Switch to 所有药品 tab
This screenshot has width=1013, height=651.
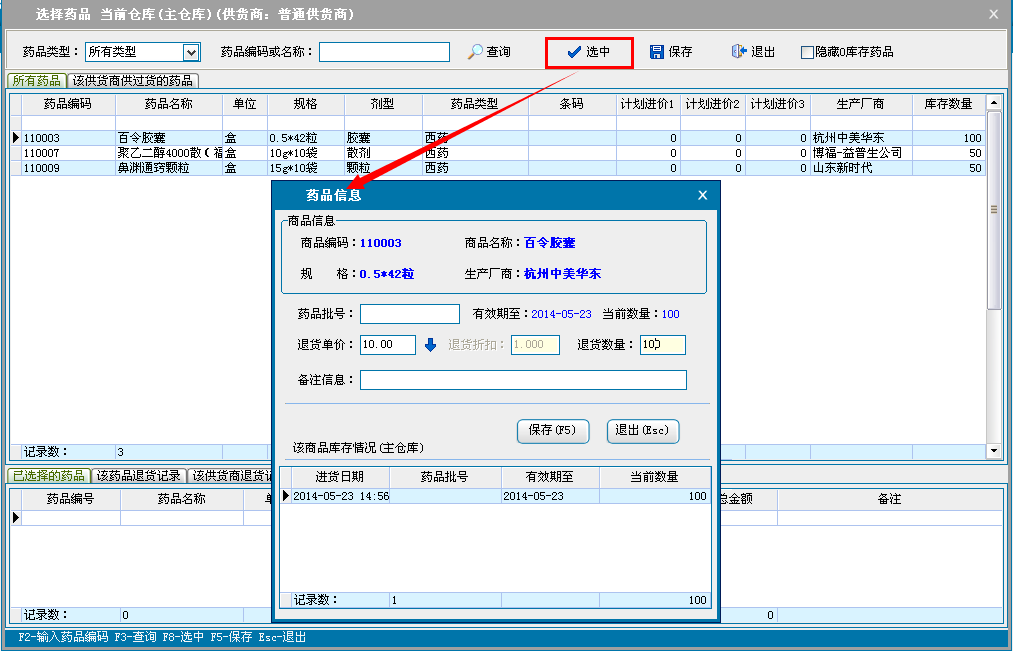click(x=37, y=80)
